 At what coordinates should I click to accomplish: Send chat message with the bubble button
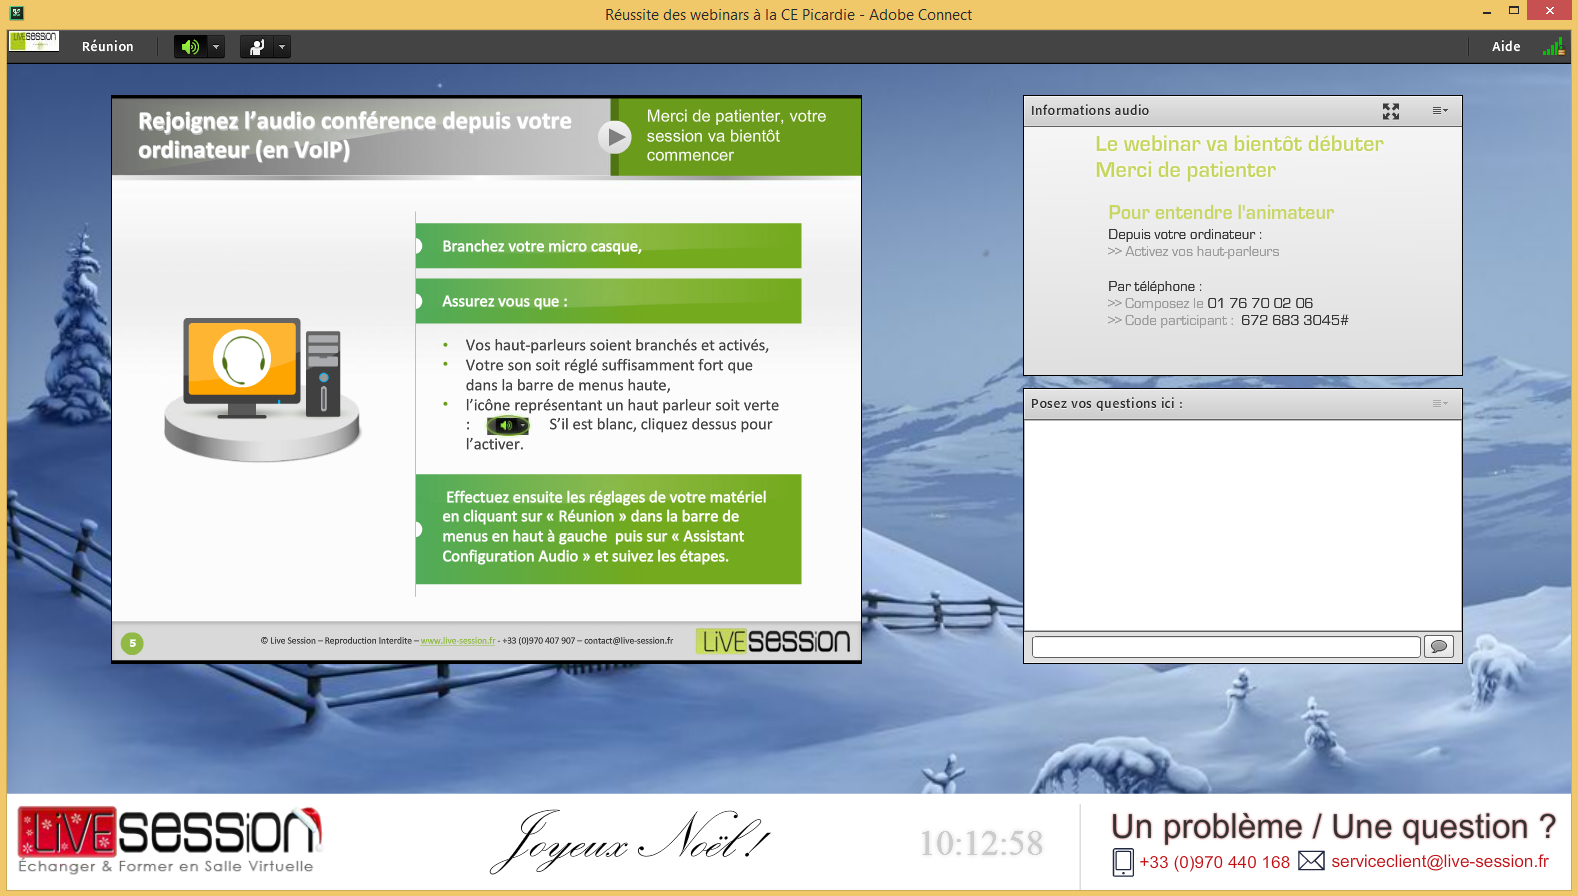coord(1439,647)
